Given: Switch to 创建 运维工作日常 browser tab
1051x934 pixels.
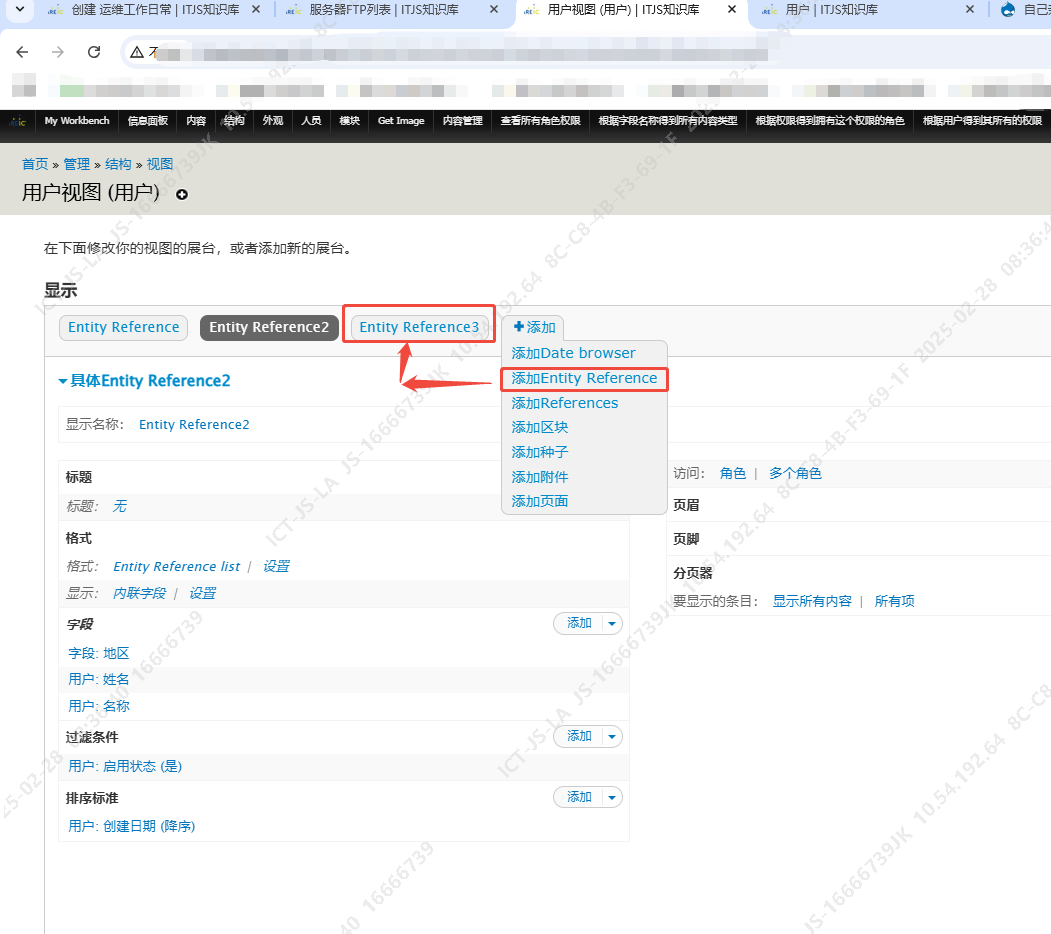Looking at the screenshot, I should point(155,9).
